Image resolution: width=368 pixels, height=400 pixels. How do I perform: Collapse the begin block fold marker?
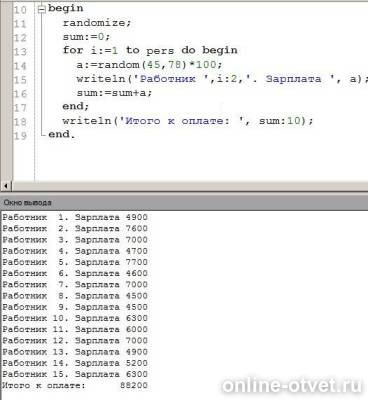[42, 9]
